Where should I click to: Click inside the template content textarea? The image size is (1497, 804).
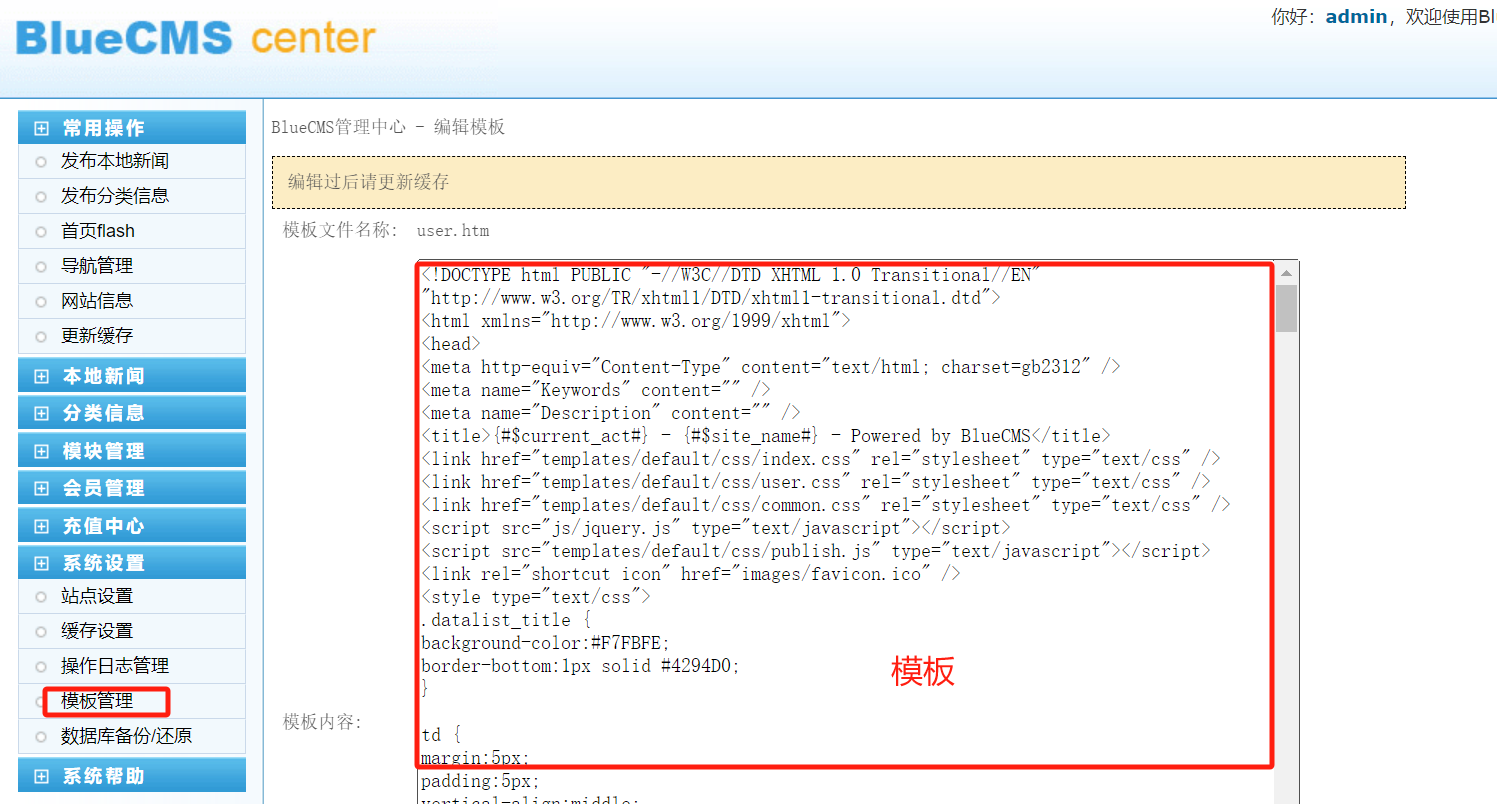[846, 531]
